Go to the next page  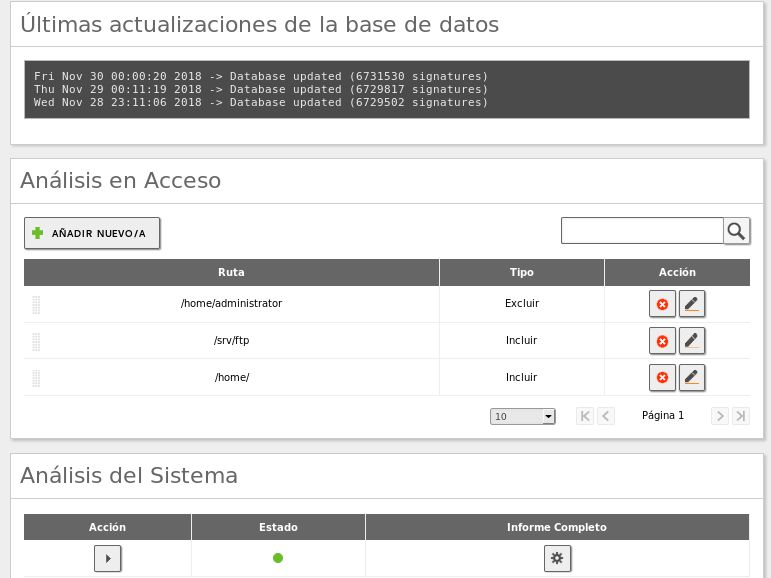point(720,416)
